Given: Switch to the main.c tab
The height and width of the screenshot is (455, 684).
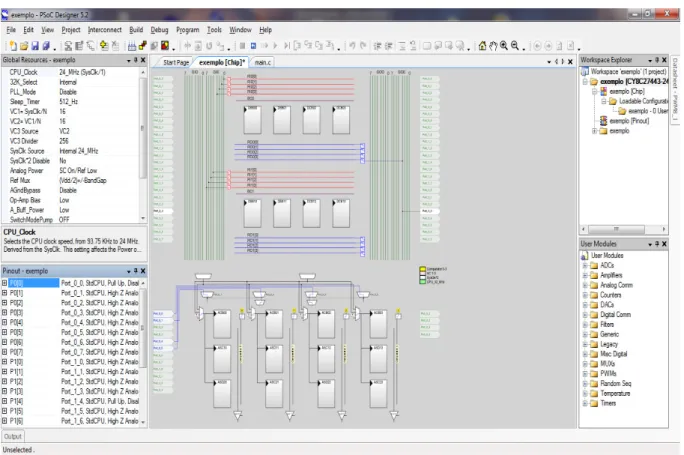Looking at the screenshot, I should click(x=263, y=62).
